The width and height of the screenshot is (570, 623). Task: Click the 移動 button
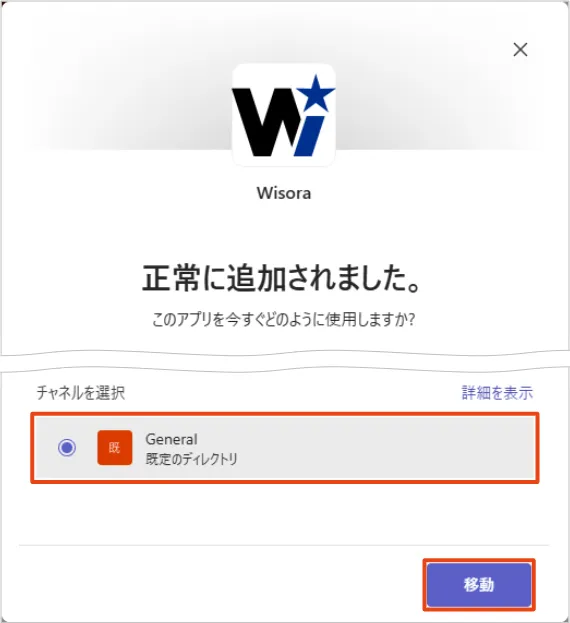click(x=479, y=584)
